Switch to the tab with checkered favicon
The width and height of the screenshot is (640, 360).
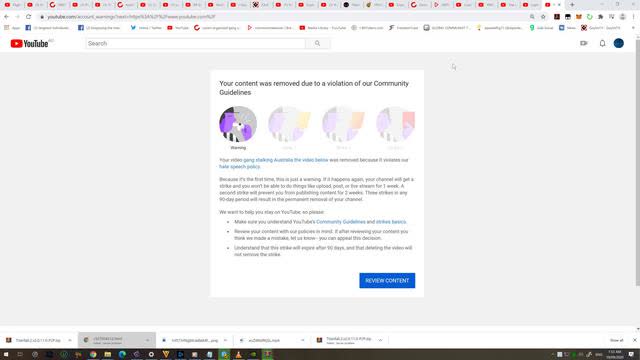(x=261, y=5)
